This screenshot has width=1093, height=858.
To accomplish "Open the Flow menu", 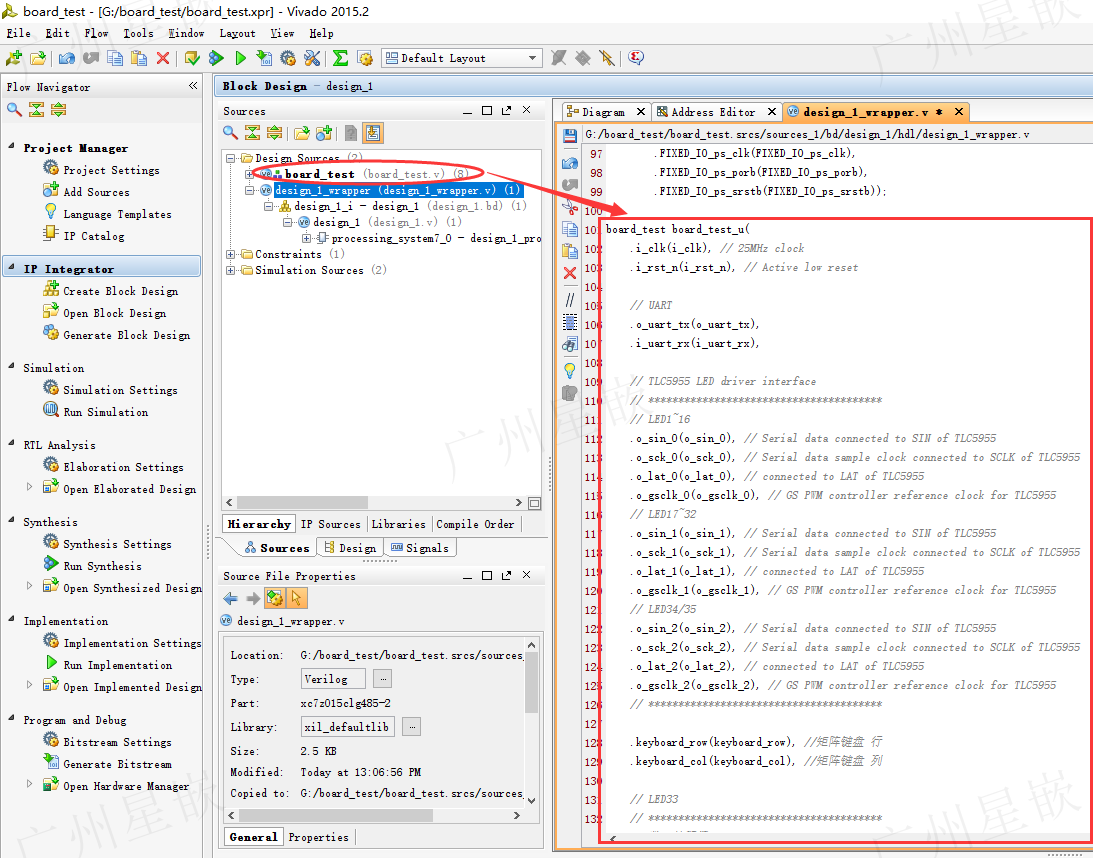I will point(96,33).
